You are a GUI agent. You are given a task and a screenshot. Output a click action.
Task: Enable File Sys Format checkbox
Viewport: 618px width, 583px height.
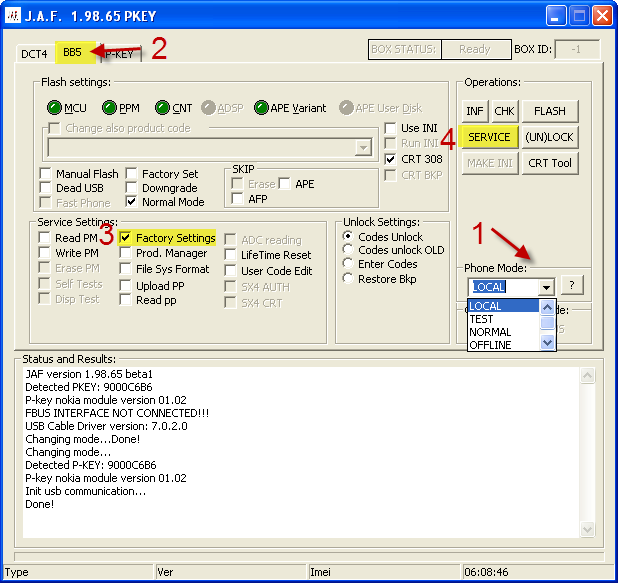click(125, 269)
